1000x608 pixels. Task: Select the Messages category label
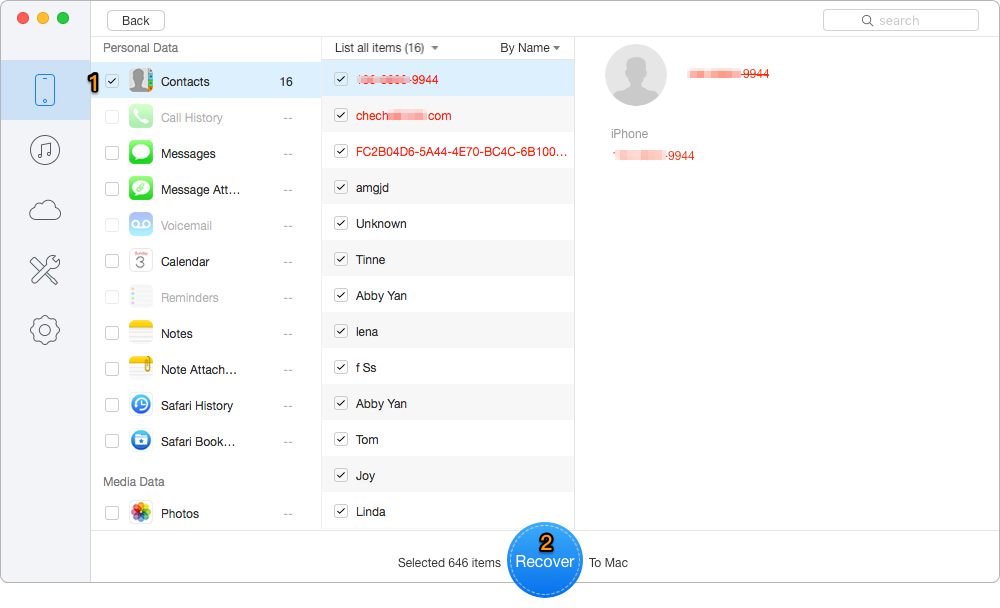188,154
